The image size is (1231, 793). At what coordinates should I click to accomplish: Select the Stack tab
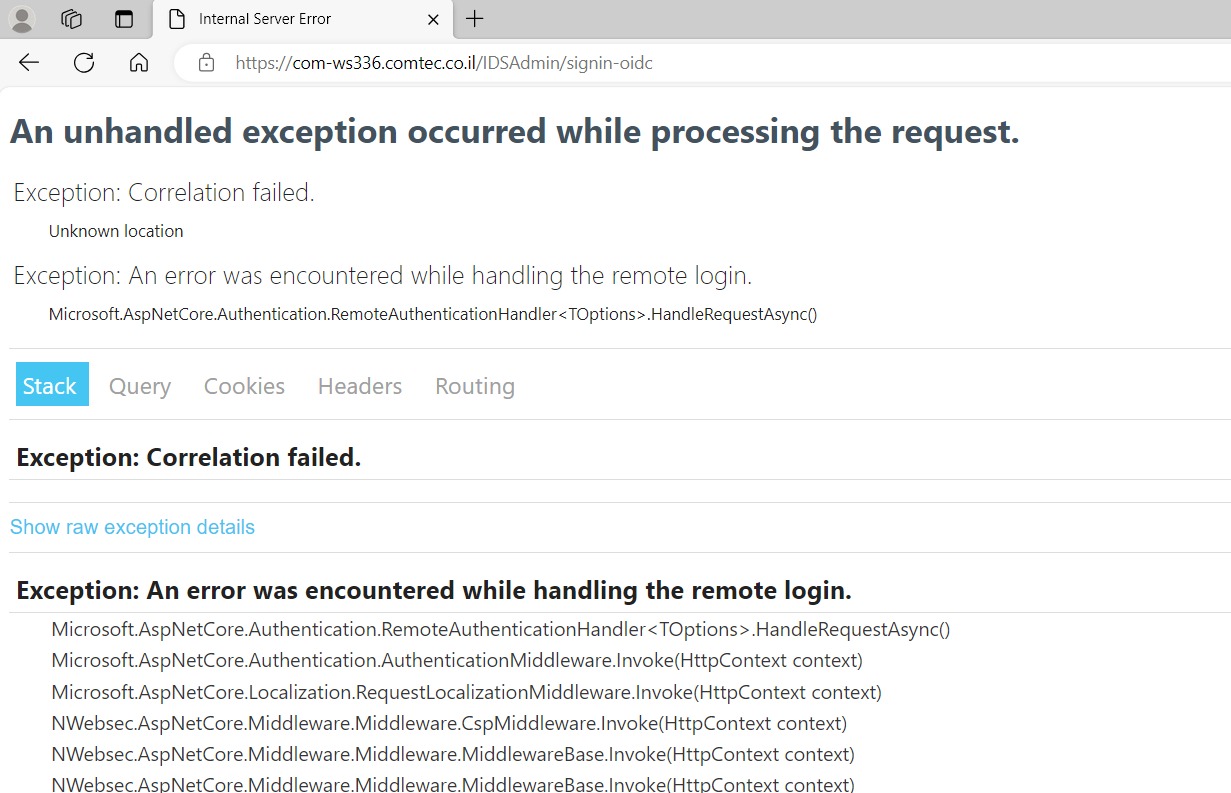click(51, 385)
